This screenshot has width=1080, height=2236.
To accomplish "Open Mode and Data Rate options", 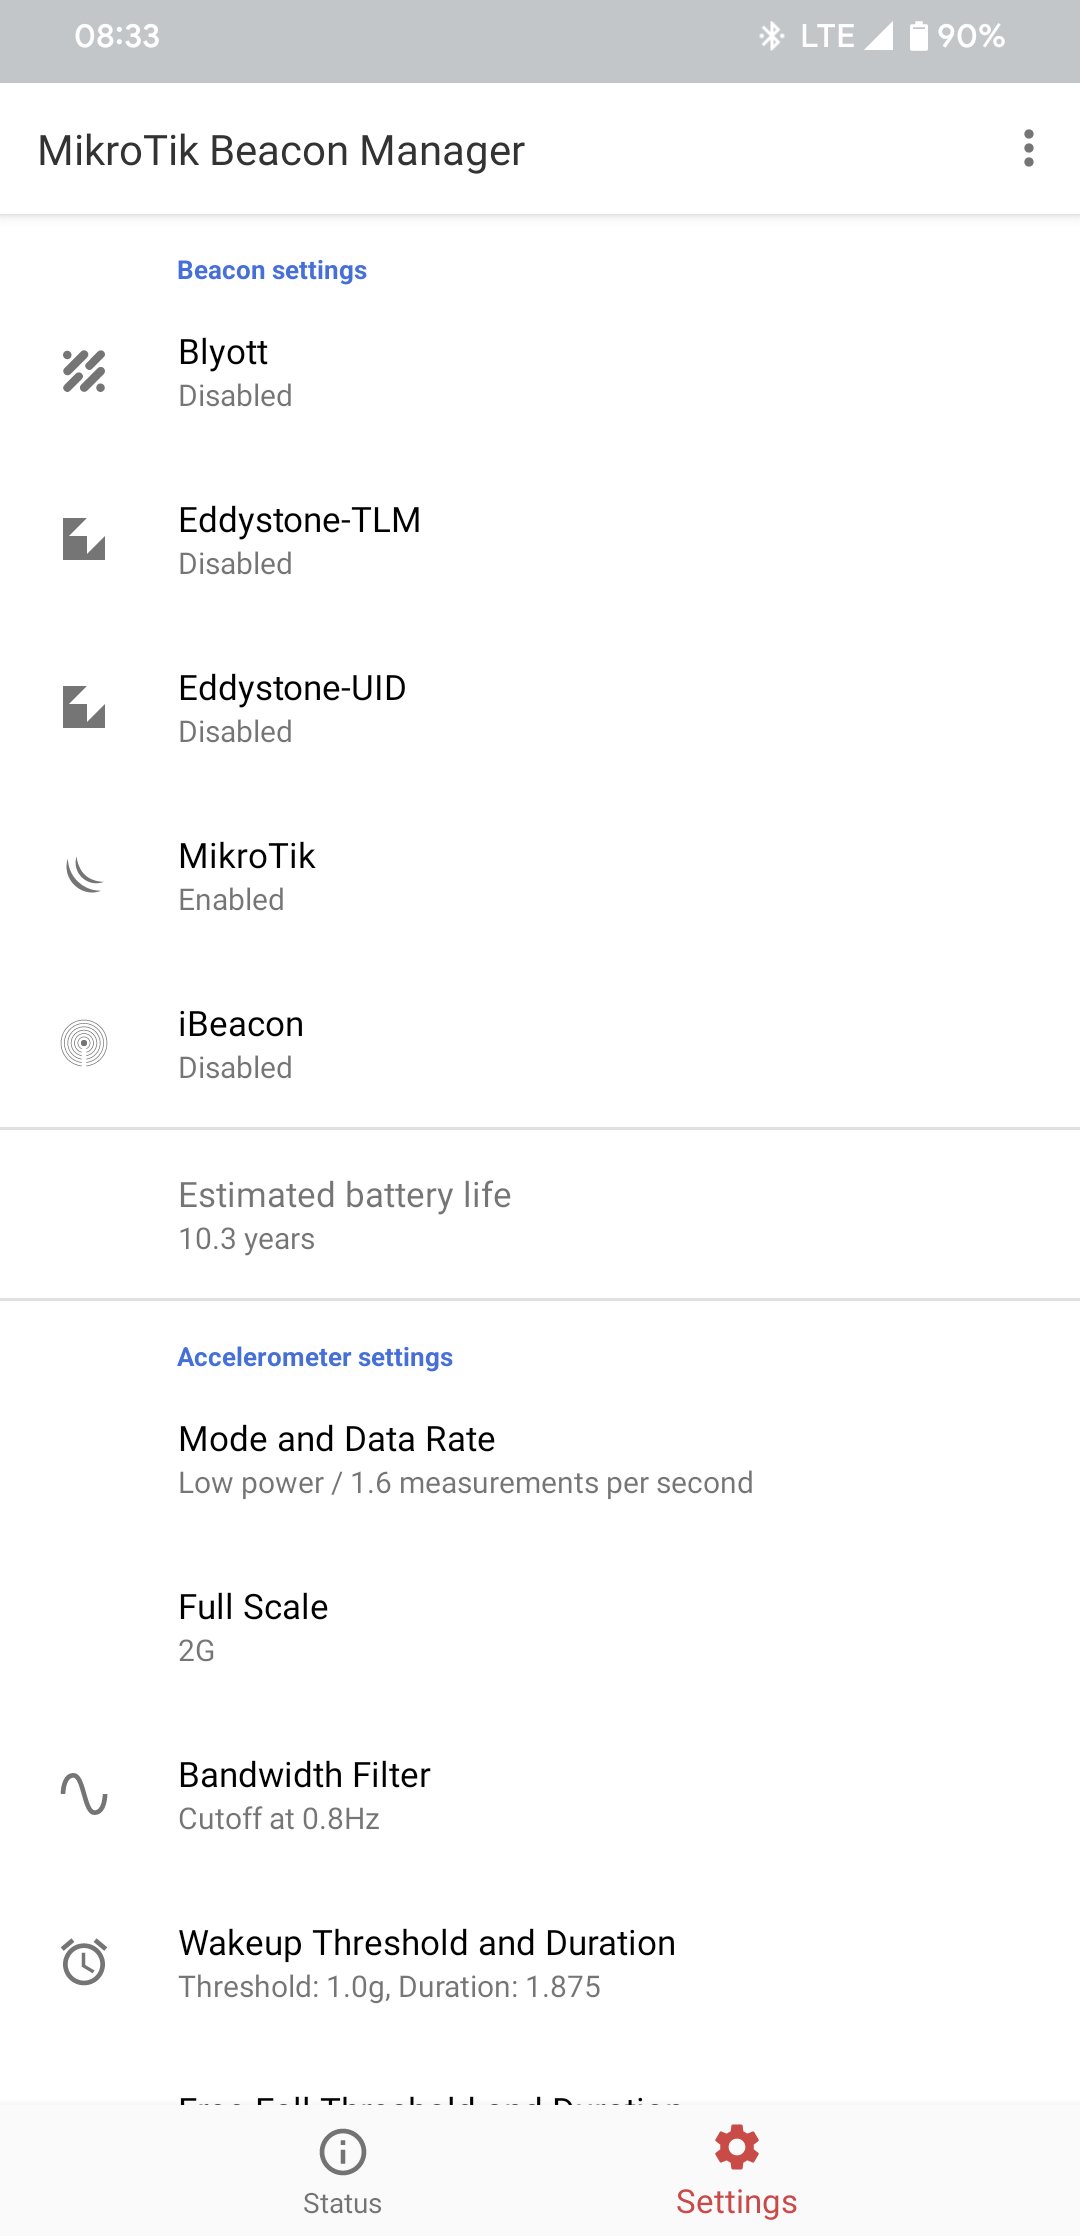I will pyautogui.click(x=540, y=1460).
